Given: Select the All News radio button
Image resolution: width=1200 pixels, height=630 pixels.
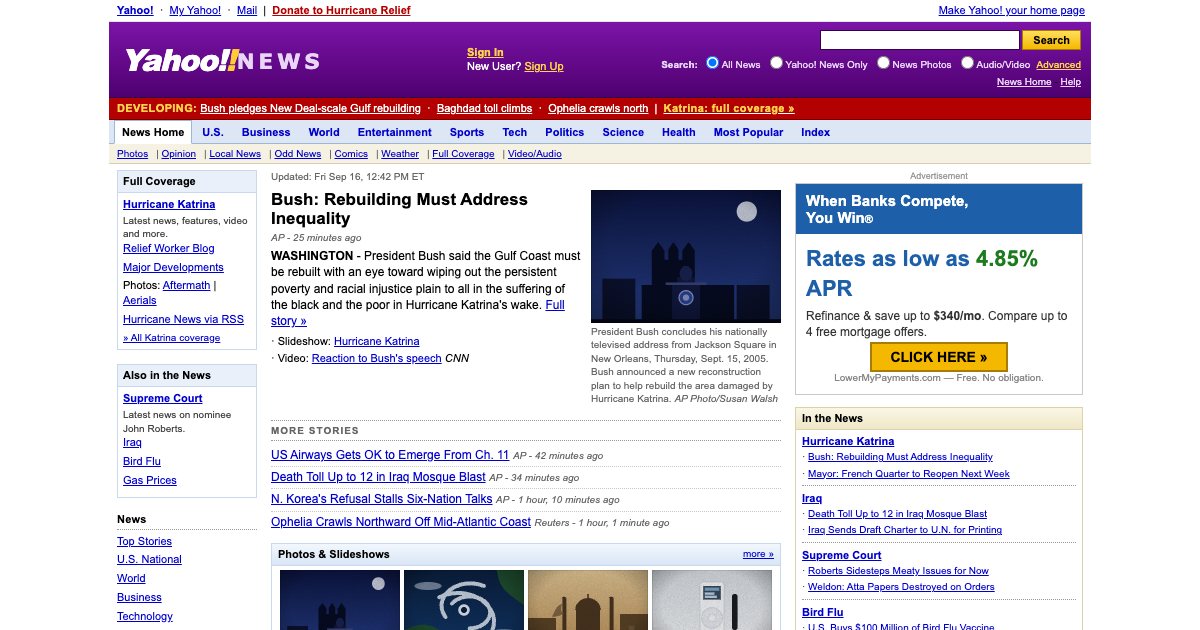Looking at the screenshot, I should pos(712,63).
